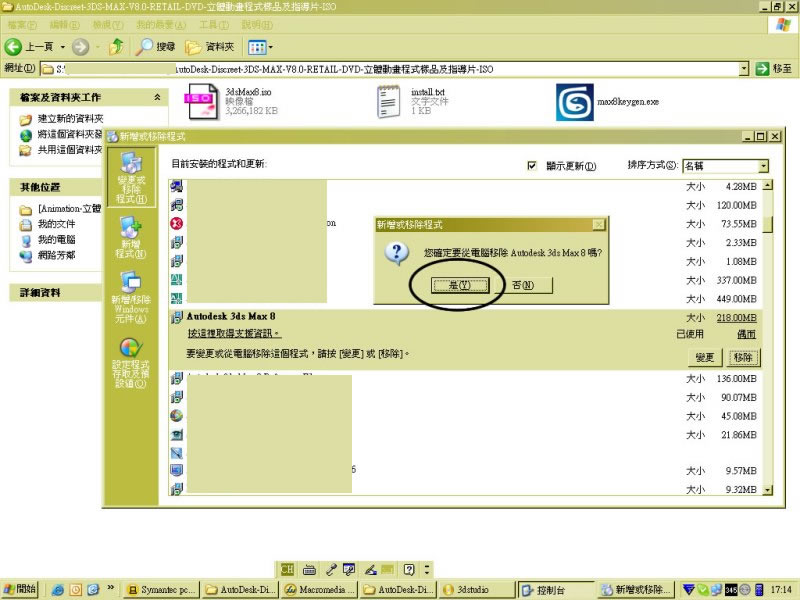This screenshot has width=800, height=600.
Task: Click the program list scrollbar up arrow
Action: point(767,185)
